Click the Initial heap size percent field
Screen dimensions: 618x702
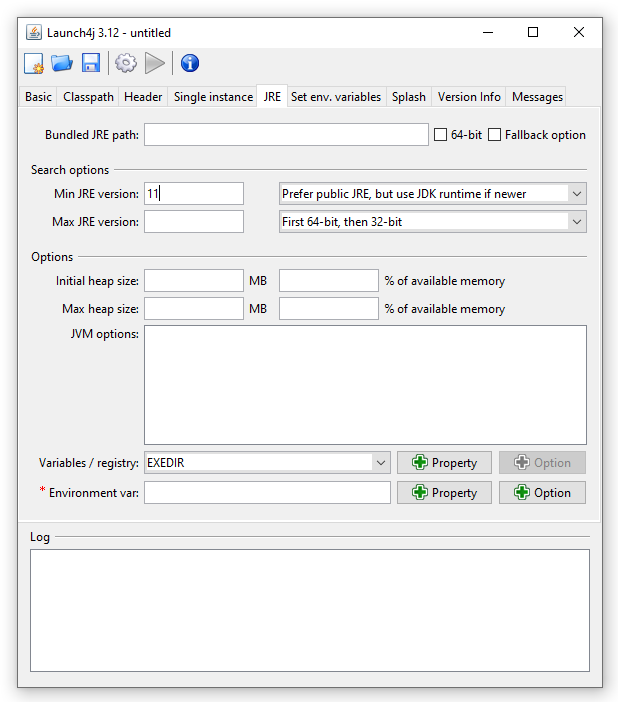point(329,281)
